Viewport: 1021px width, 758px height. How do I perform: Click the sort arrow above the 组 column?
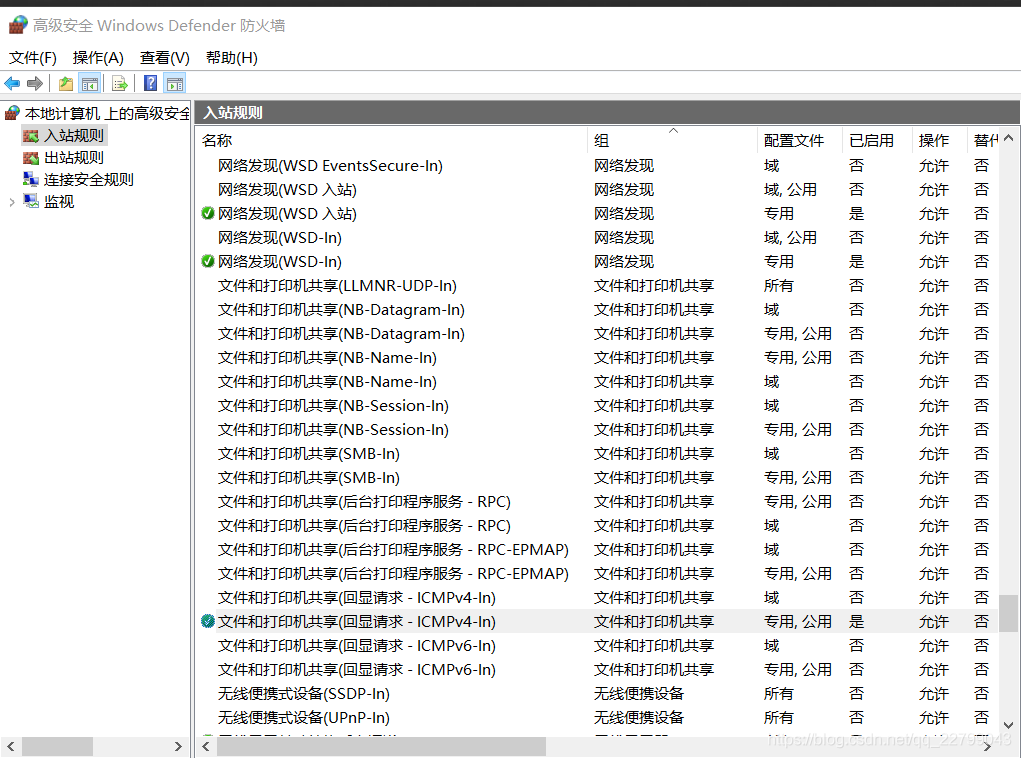click(x=673, y=131)
